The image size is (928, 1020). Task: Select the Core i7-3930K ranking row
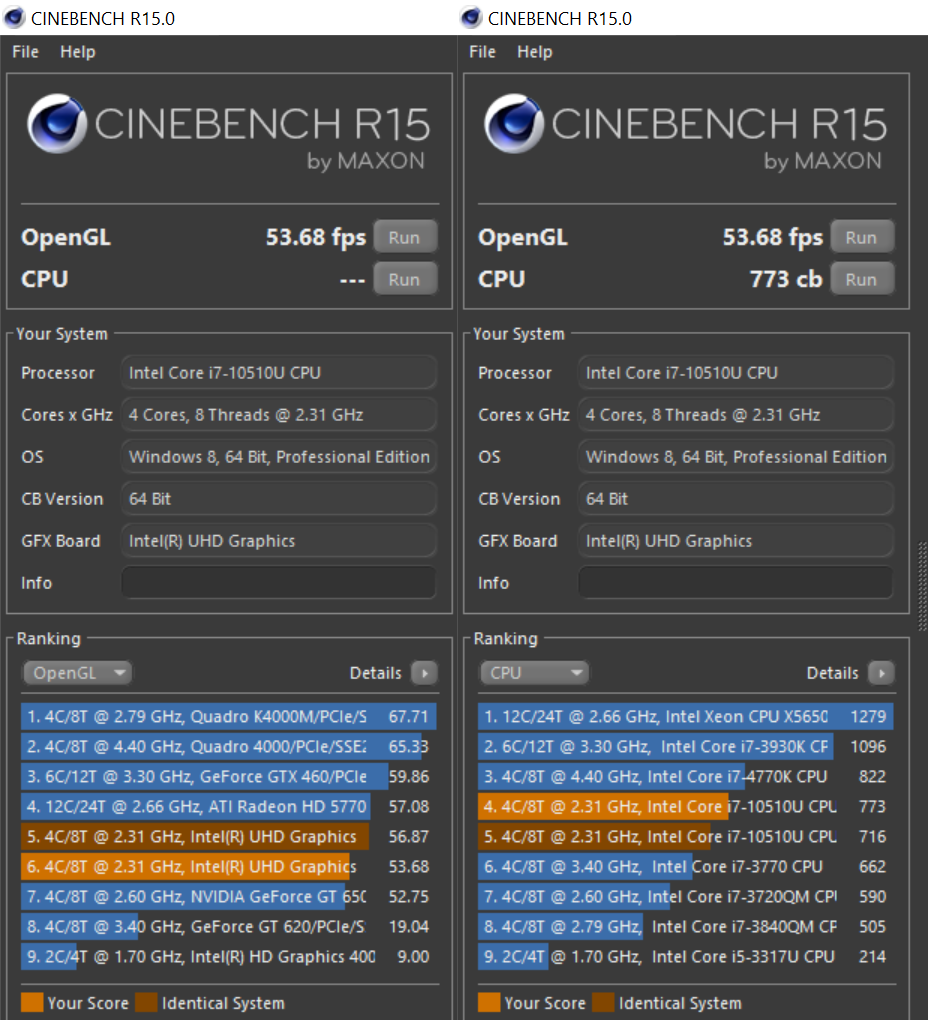(686, 746)
